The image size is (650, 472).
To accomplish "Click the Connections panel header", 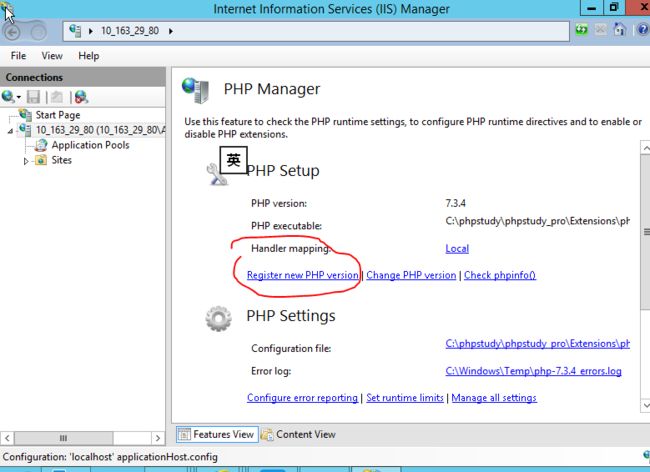I will (x=83, y=77).
